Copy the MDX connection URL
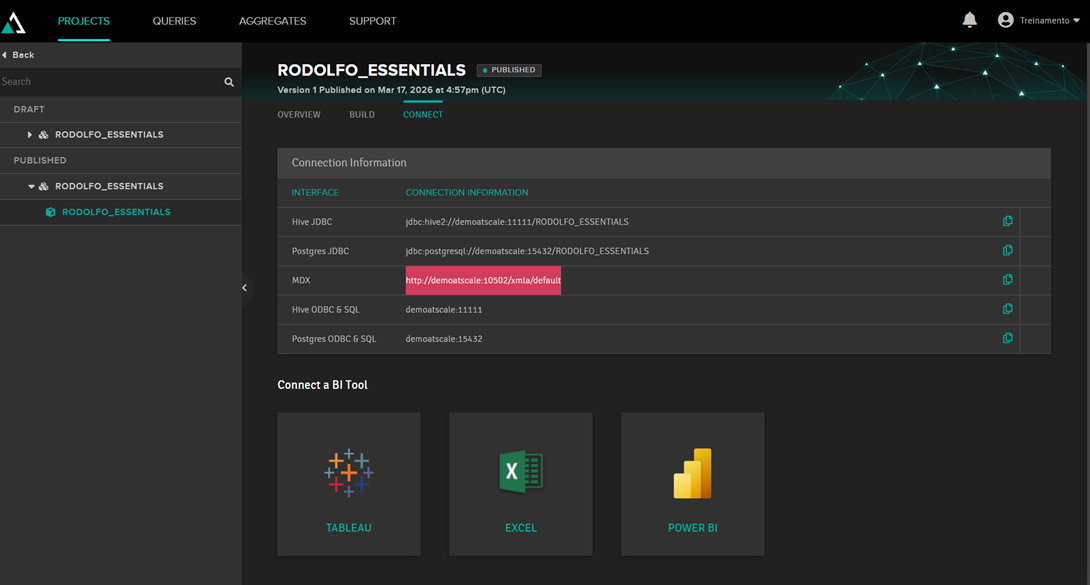Screen dimensions: 1090x585 point(1007,280)
